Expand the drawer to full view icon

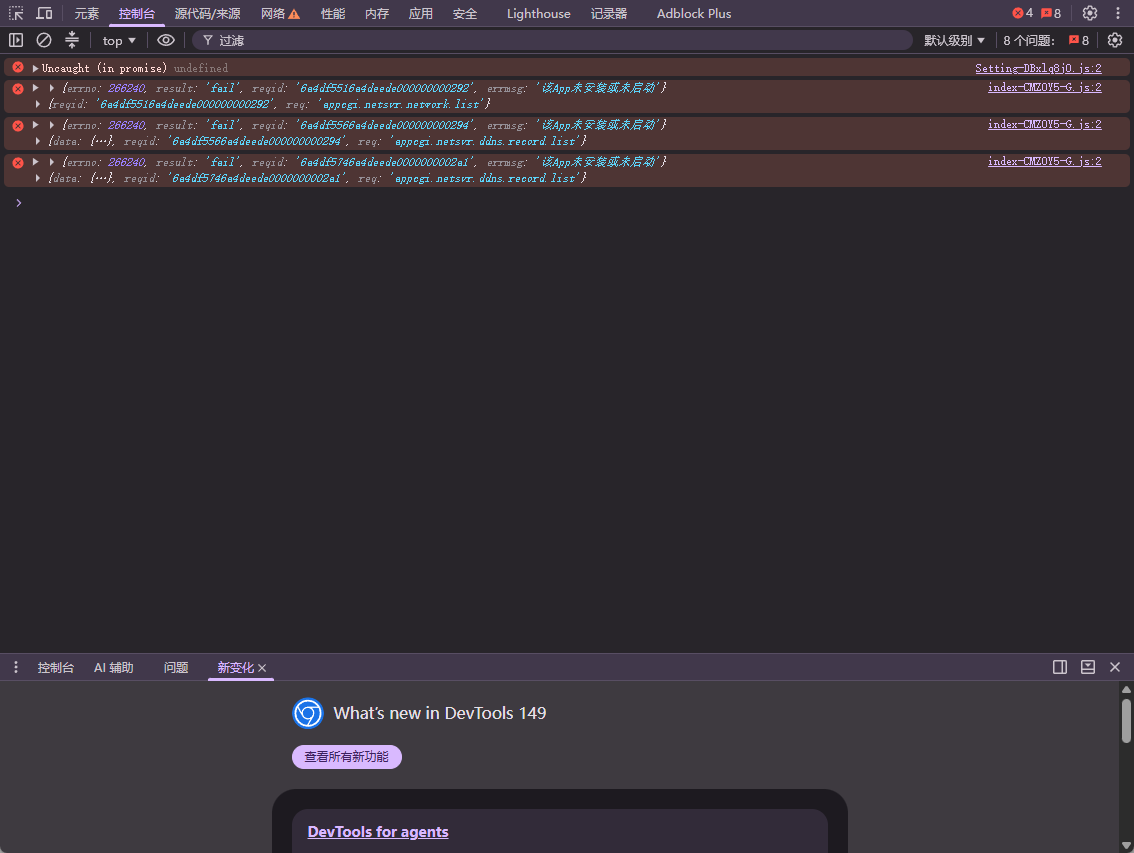coord(1087,667)
